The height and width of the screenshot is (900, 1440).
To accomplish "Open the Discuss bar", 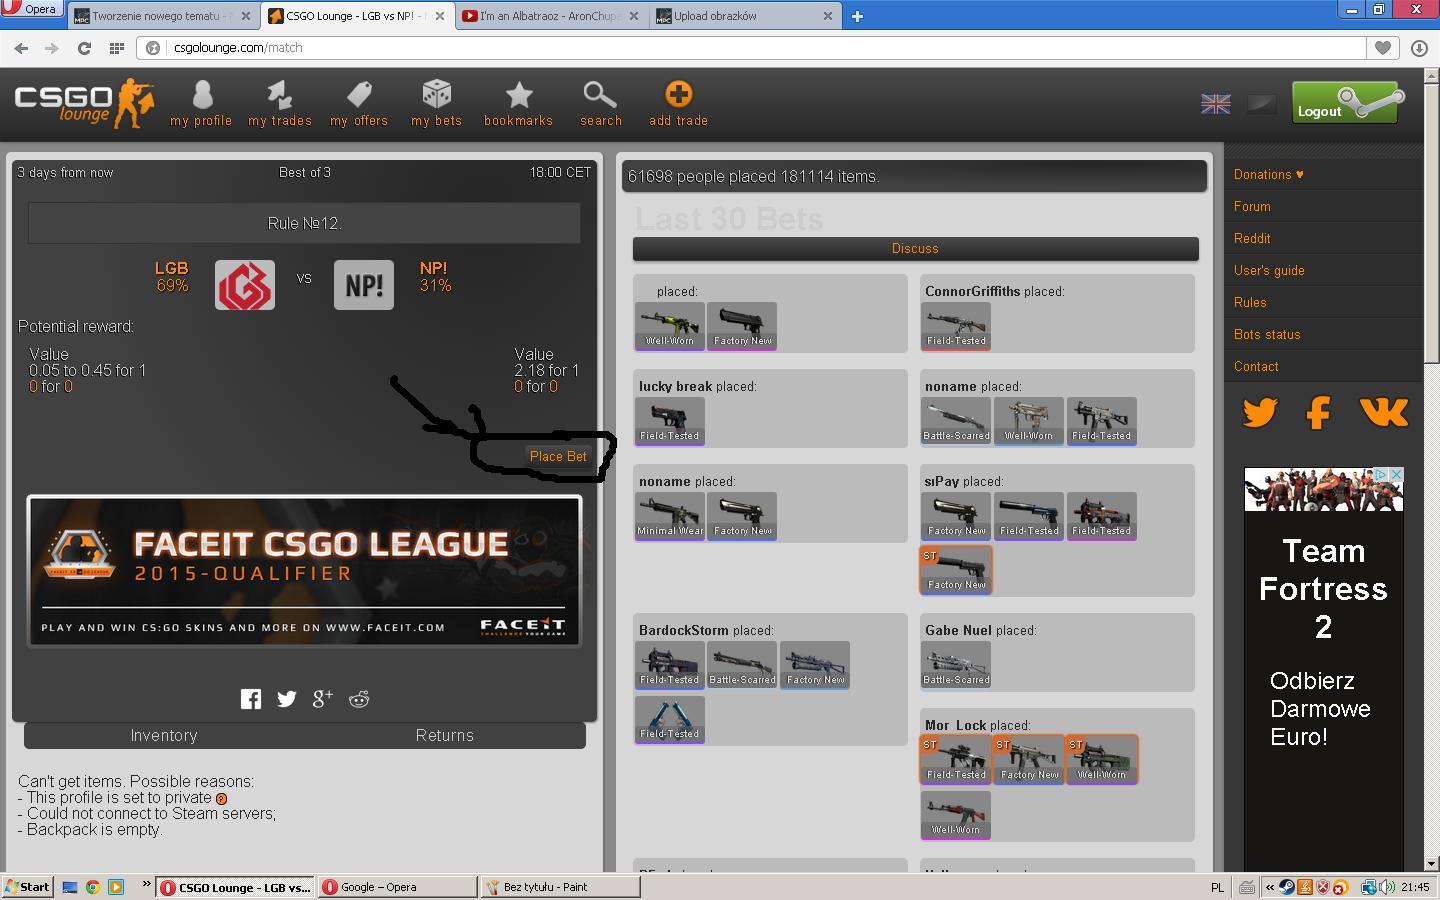I will pos(915,248).
